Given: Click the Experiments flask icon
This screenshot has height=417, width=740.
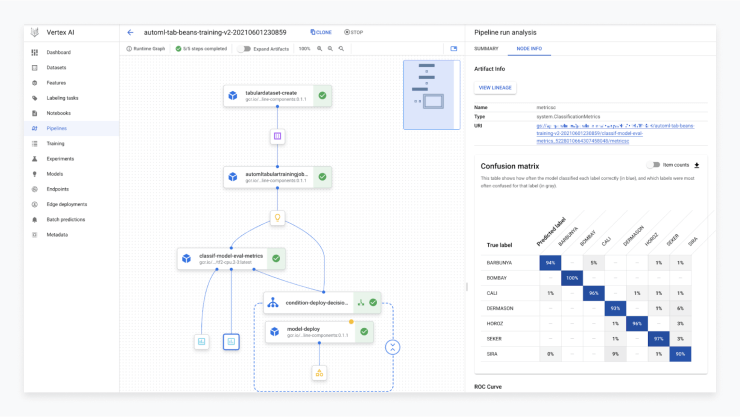Looking at the screenshot, I should [34, 158].
